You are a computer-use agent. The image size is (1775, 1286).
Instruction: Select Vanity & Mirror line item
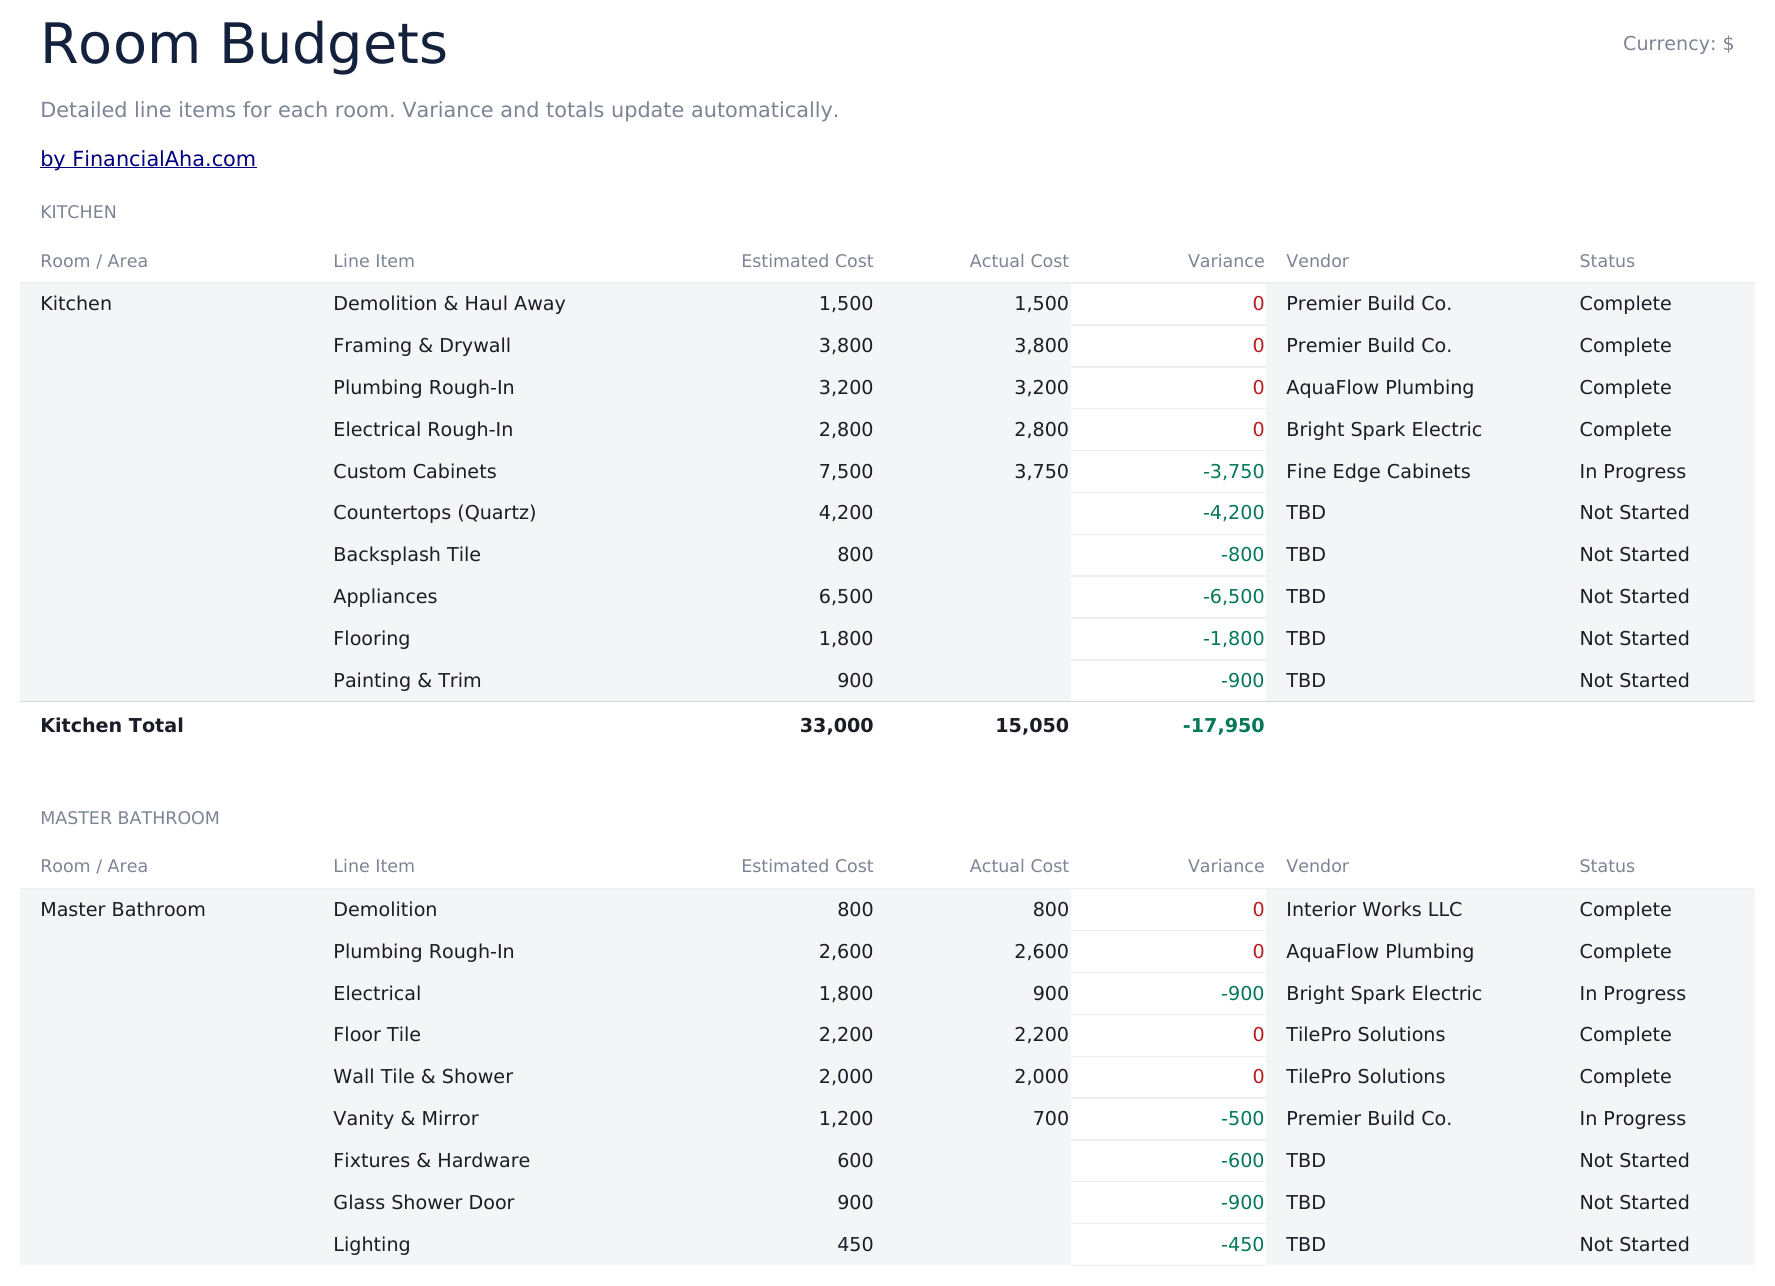(406, 1119)
